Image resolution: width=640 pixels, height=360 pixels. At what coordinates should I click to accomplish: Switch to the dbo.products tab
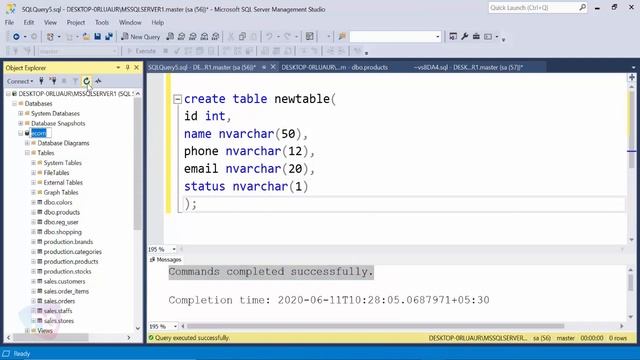click(334, 67)
